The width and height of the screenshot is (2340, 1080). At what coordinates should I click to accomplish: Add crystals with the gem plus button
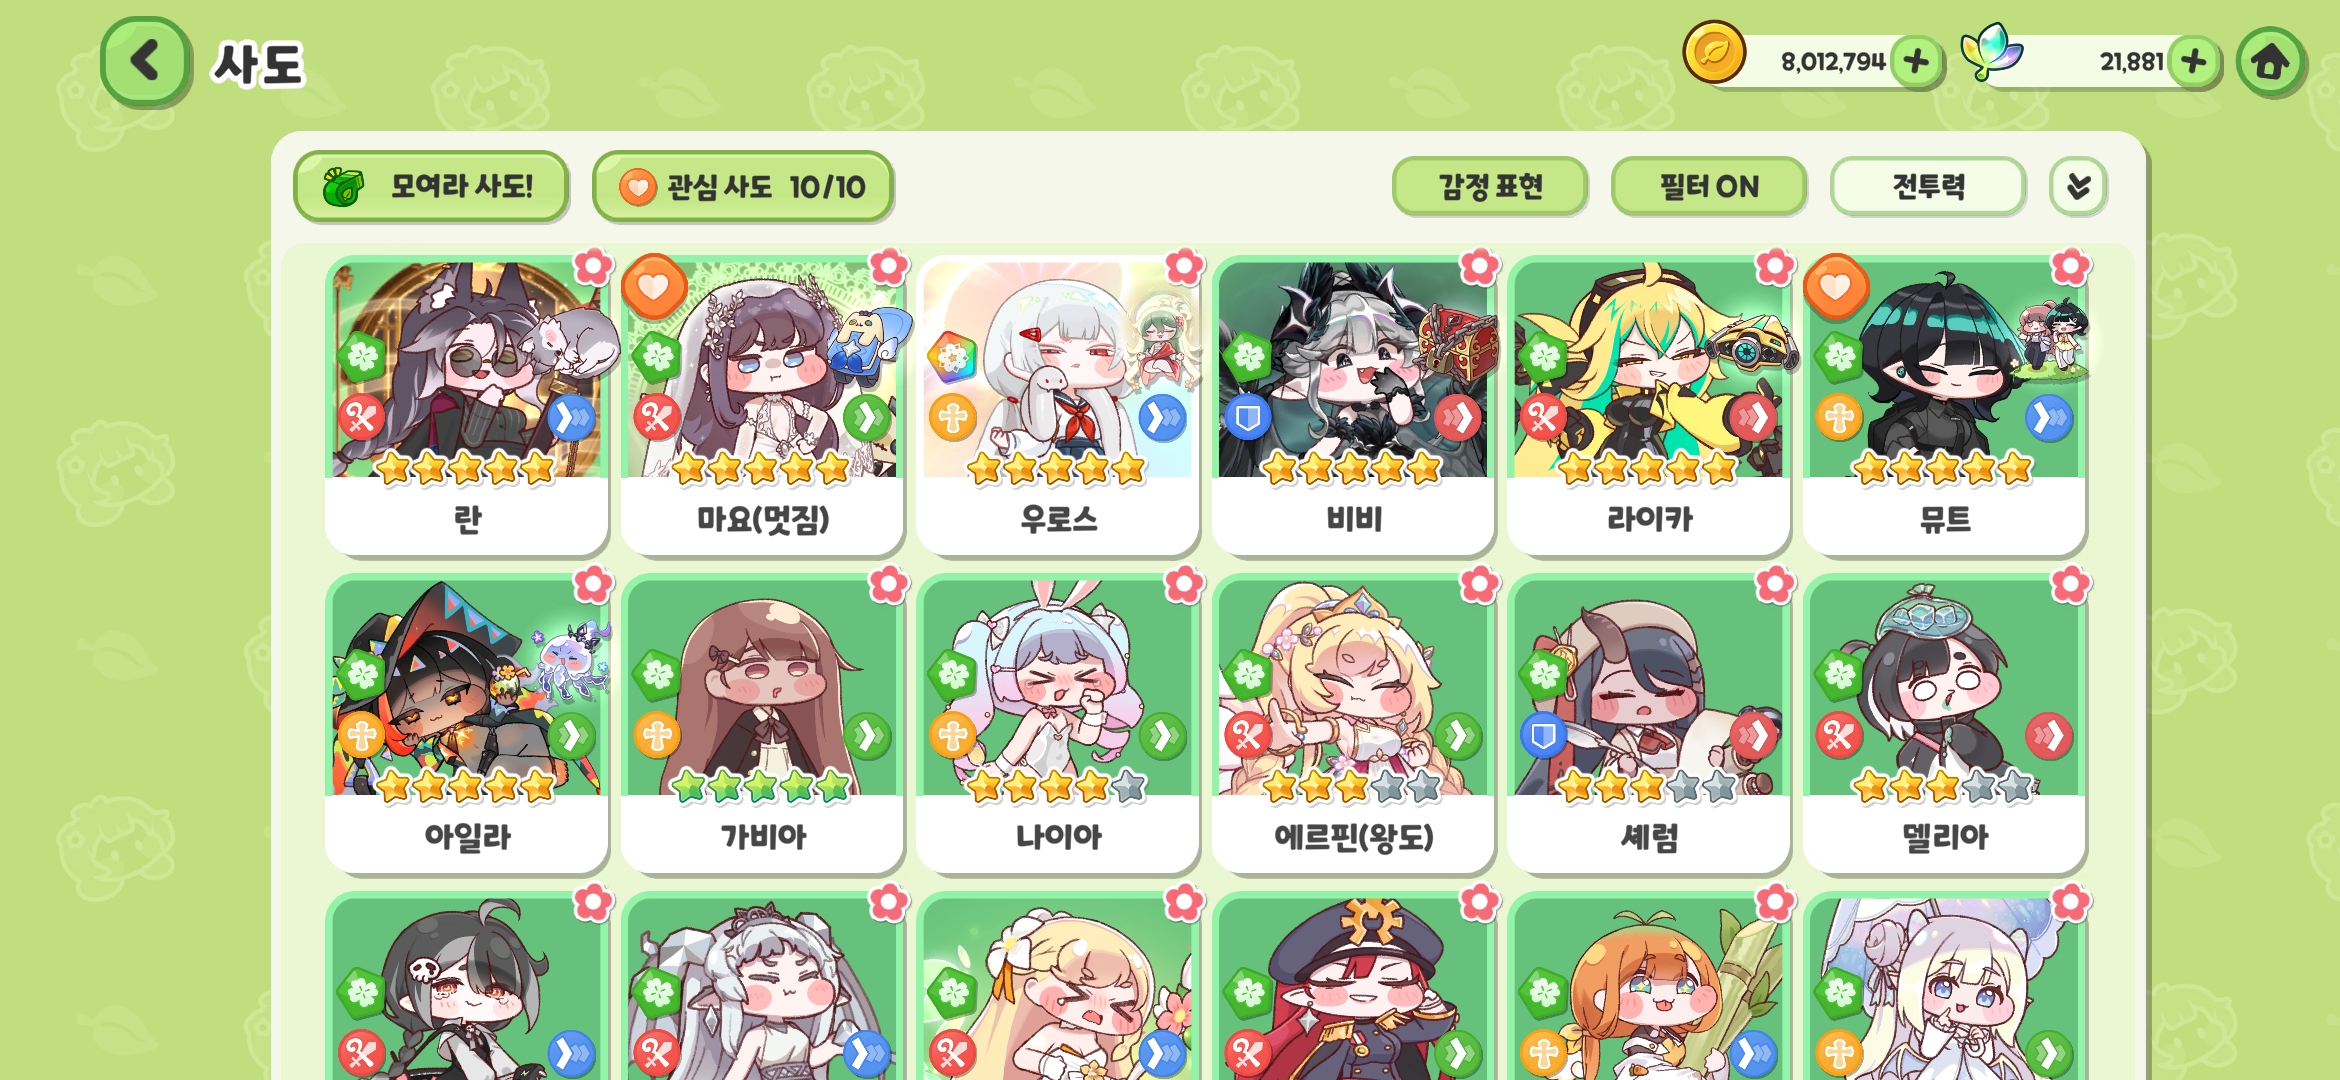[x=2194, y=62]
